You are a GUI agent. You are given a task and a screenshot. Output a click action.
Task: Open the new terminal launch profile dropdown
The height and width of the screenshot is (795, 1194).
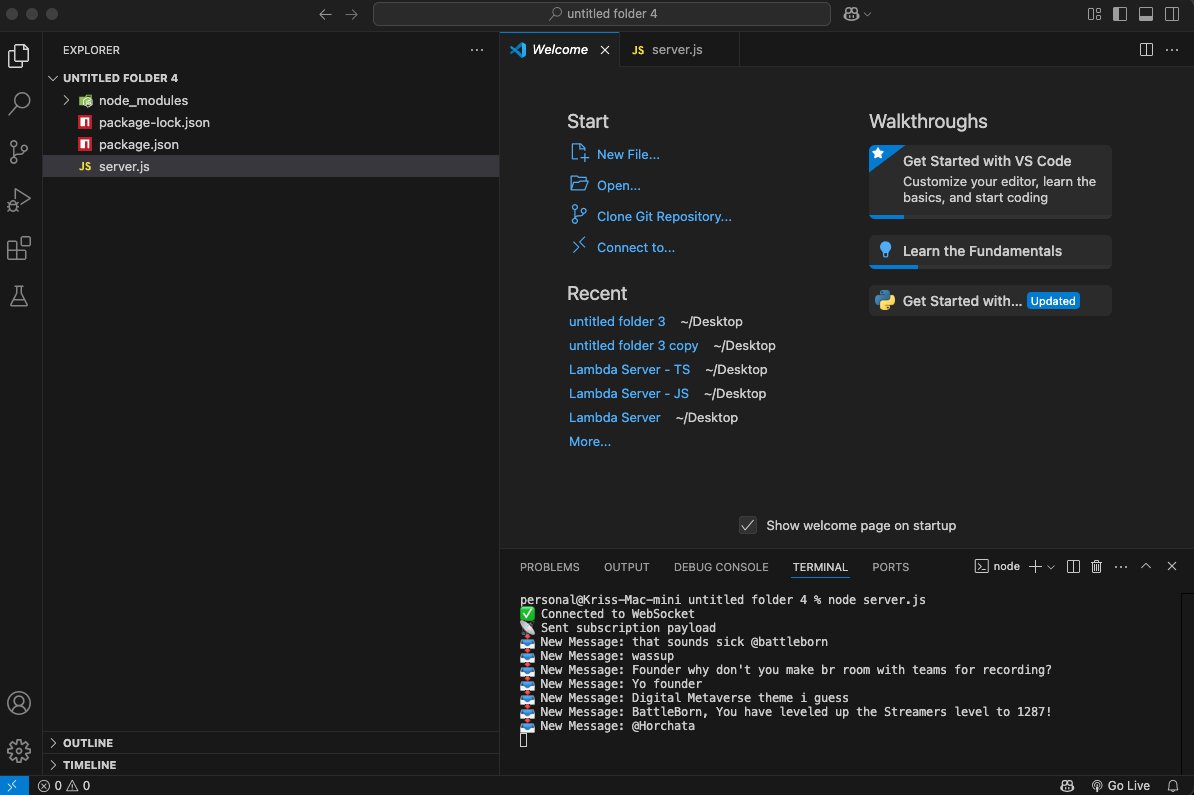[x=1052, y=567]
